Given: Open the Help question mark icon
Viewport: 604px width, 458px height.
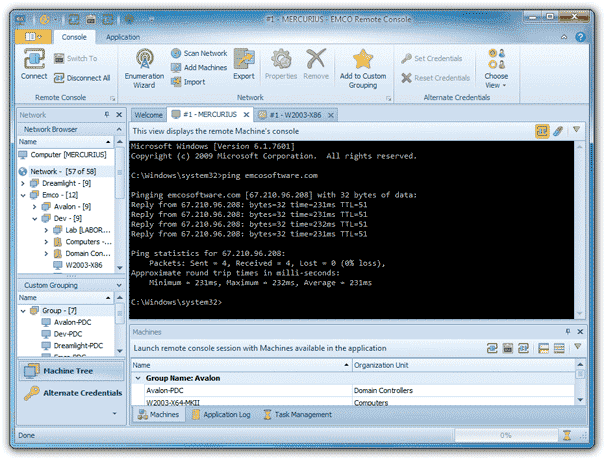Looking at the screenshot, I should tap(580, 37).
